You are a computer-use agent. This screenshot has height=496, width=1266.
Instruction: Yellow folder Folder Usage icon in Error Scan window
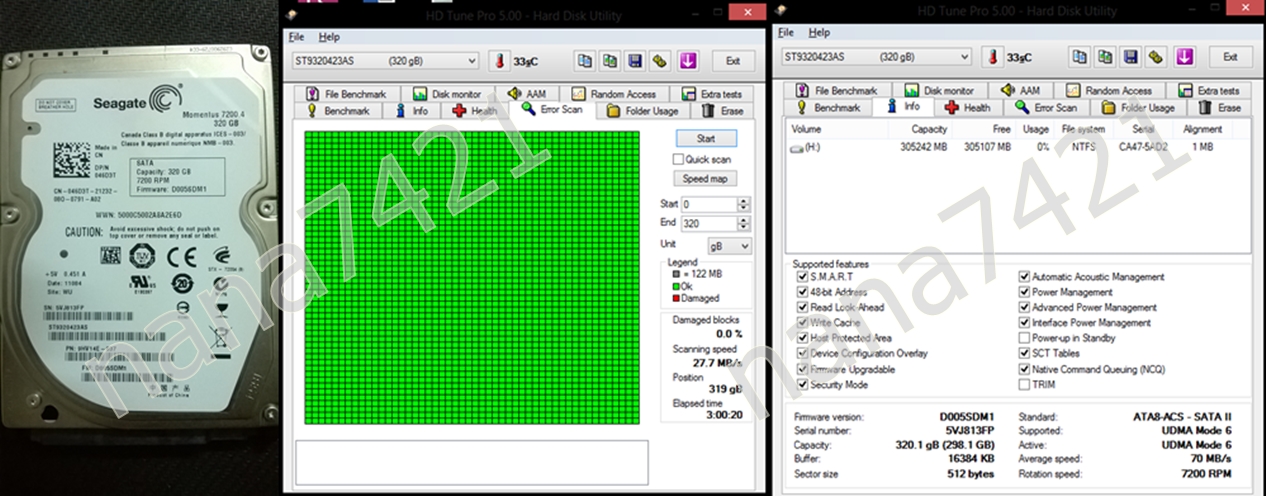pyautogui.click(x=612, y=111)
